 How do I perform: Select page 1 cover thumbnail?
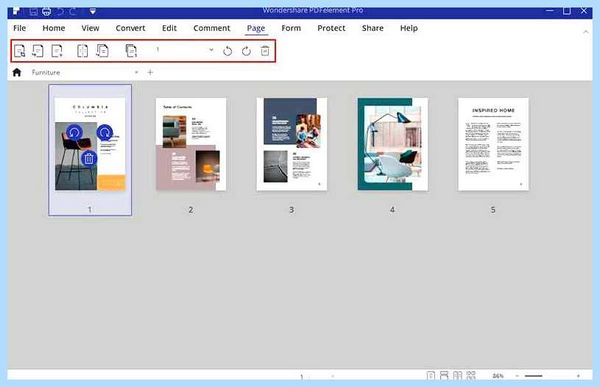(x=90, y=144)
